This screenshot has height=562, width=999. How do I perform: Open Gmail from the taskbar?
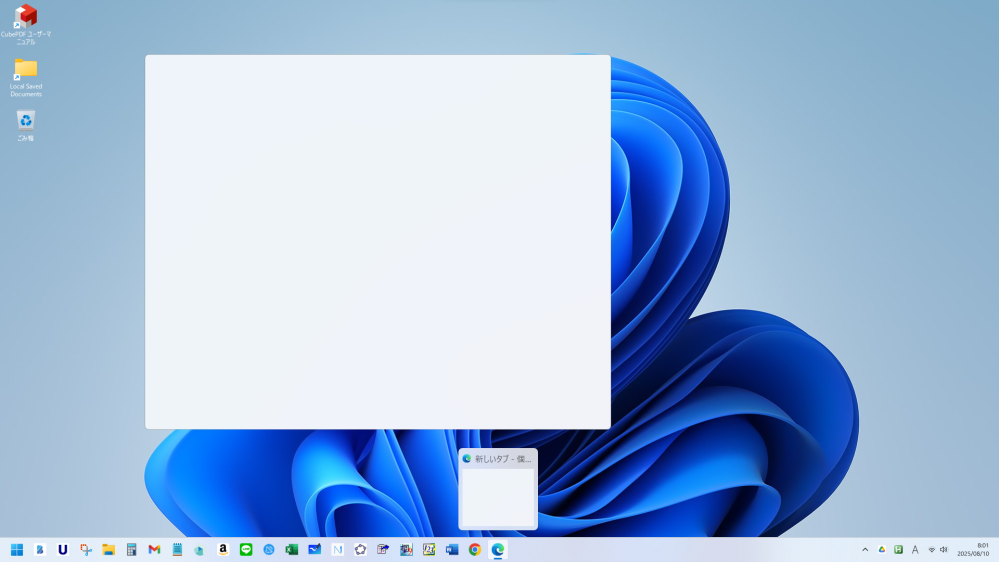tap(154, 549)
